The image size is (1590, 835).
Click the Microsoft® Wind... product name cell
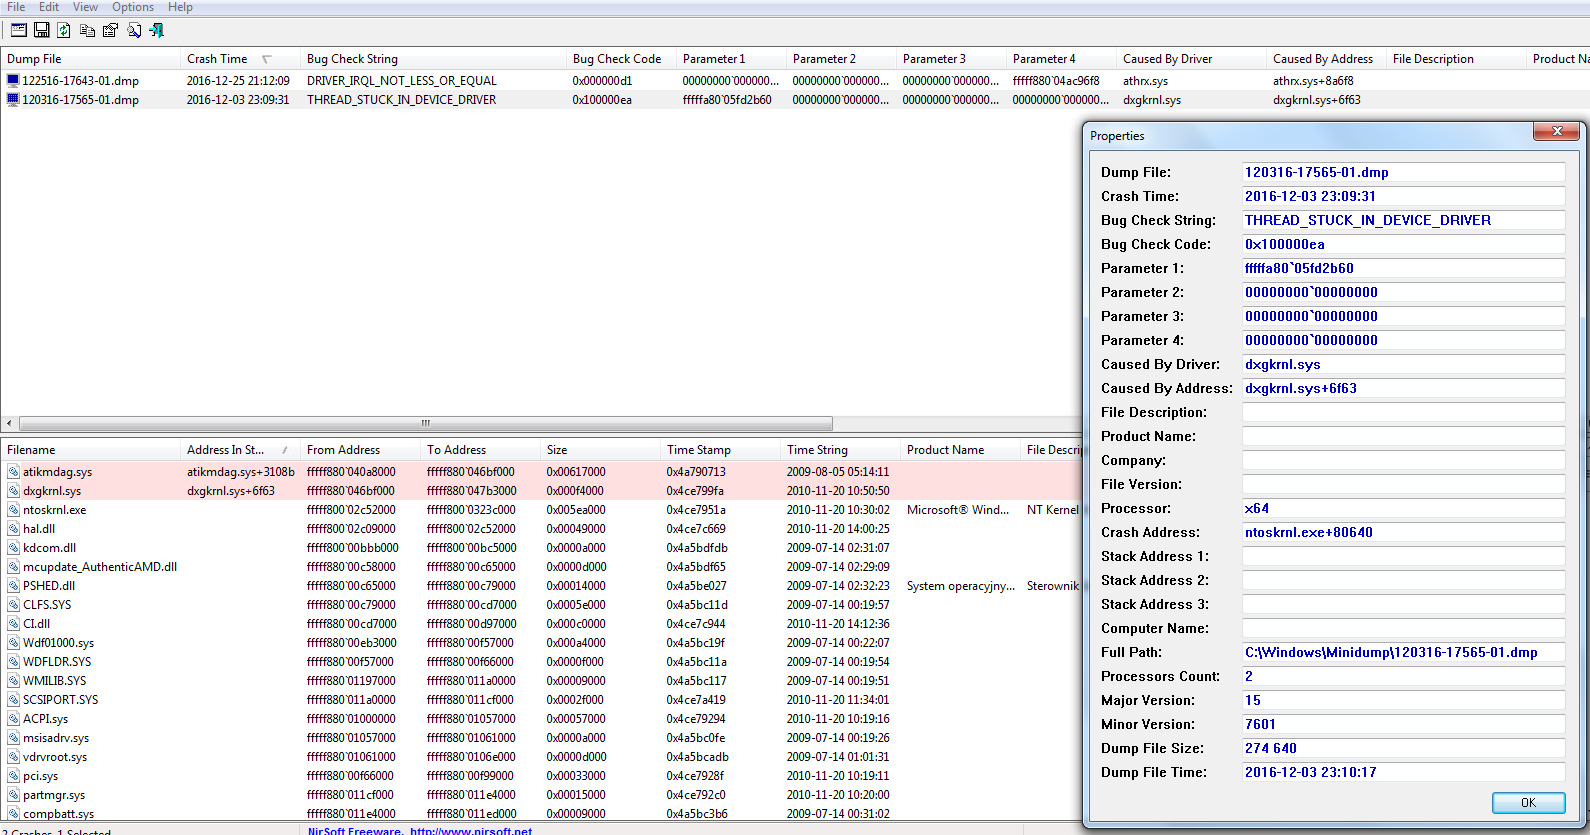click(958, 509)
